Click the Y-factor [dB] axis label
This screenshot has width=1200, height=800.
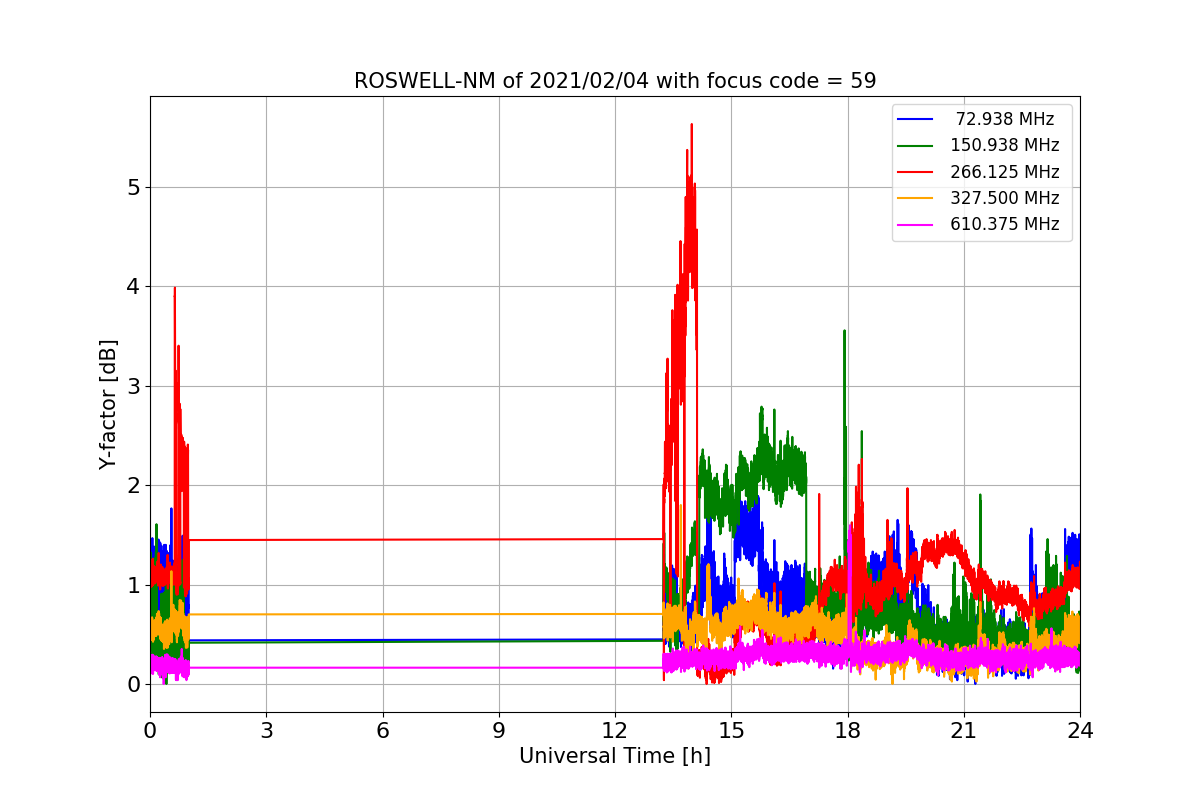click(108, 404)
